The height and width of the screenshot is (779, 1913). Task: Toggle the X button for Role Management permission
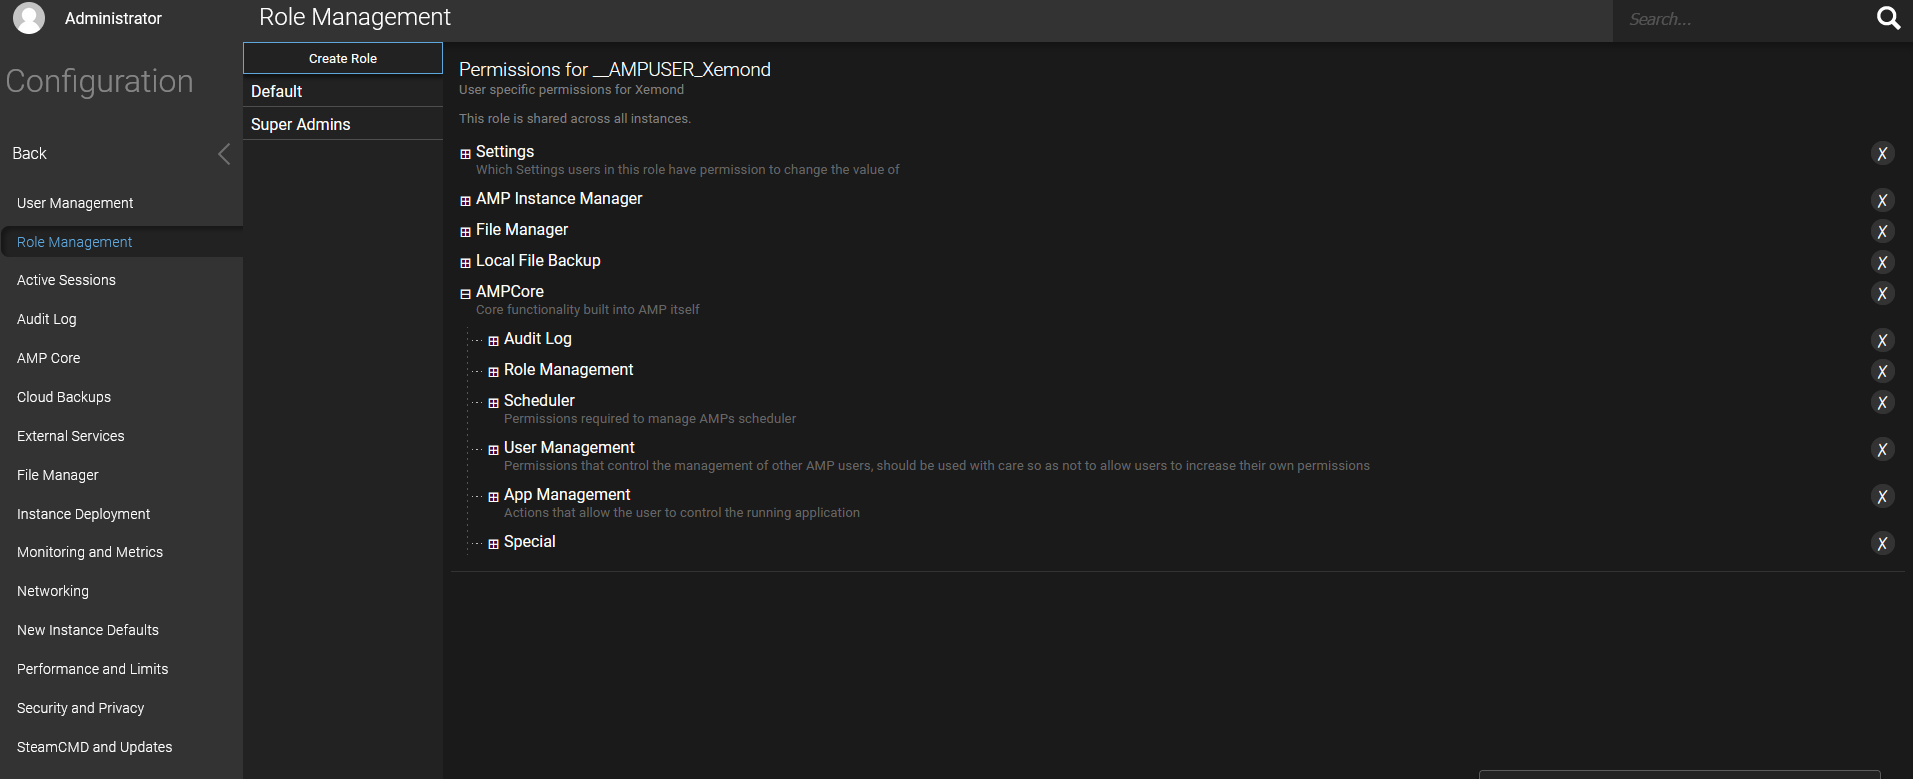tap(1882, 371)
